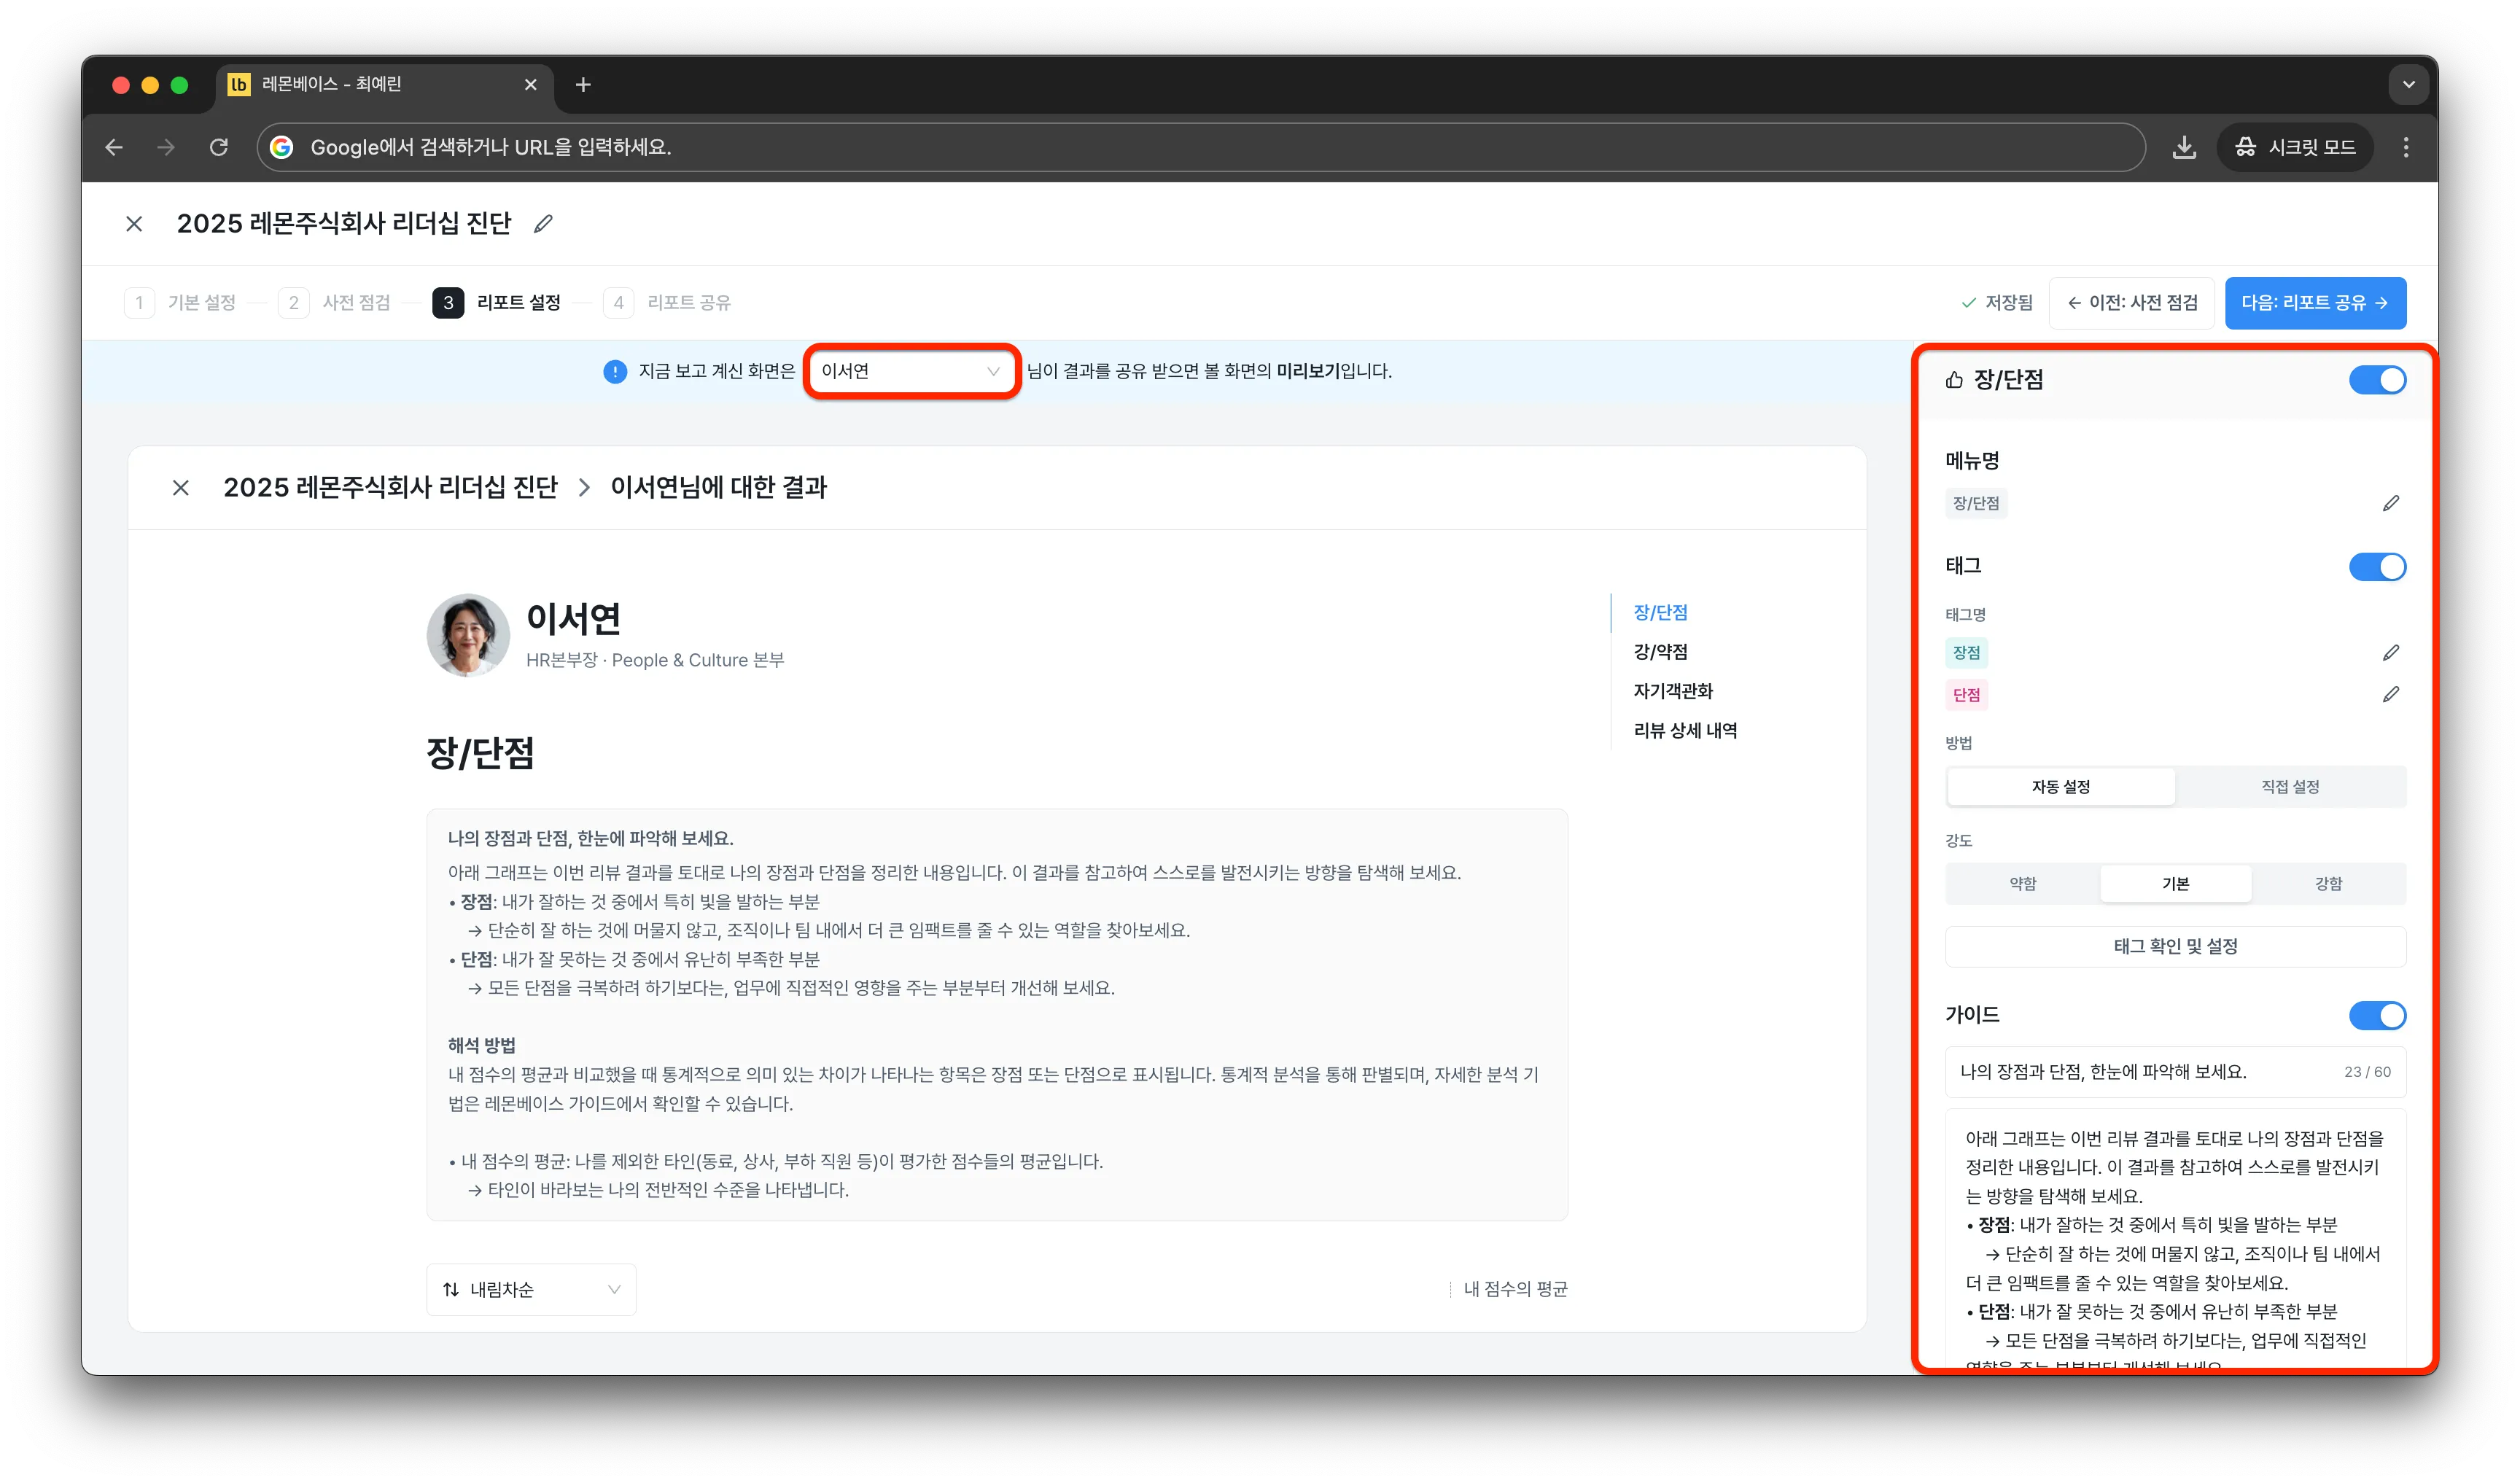
Task: Click 다음: 리포트 공유 button
Action: (2315, 303)
